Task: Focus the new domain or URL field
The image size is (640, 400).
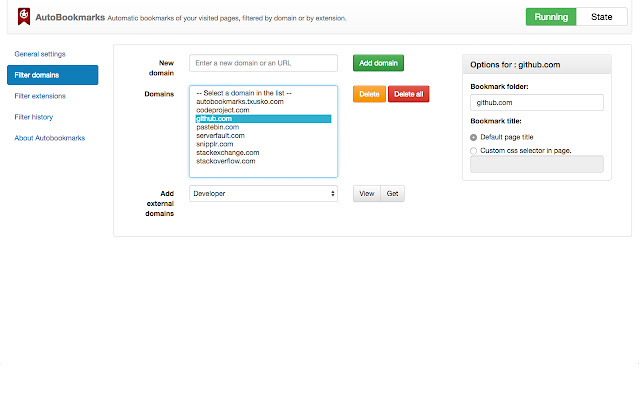Action: [x=263, y=63]
